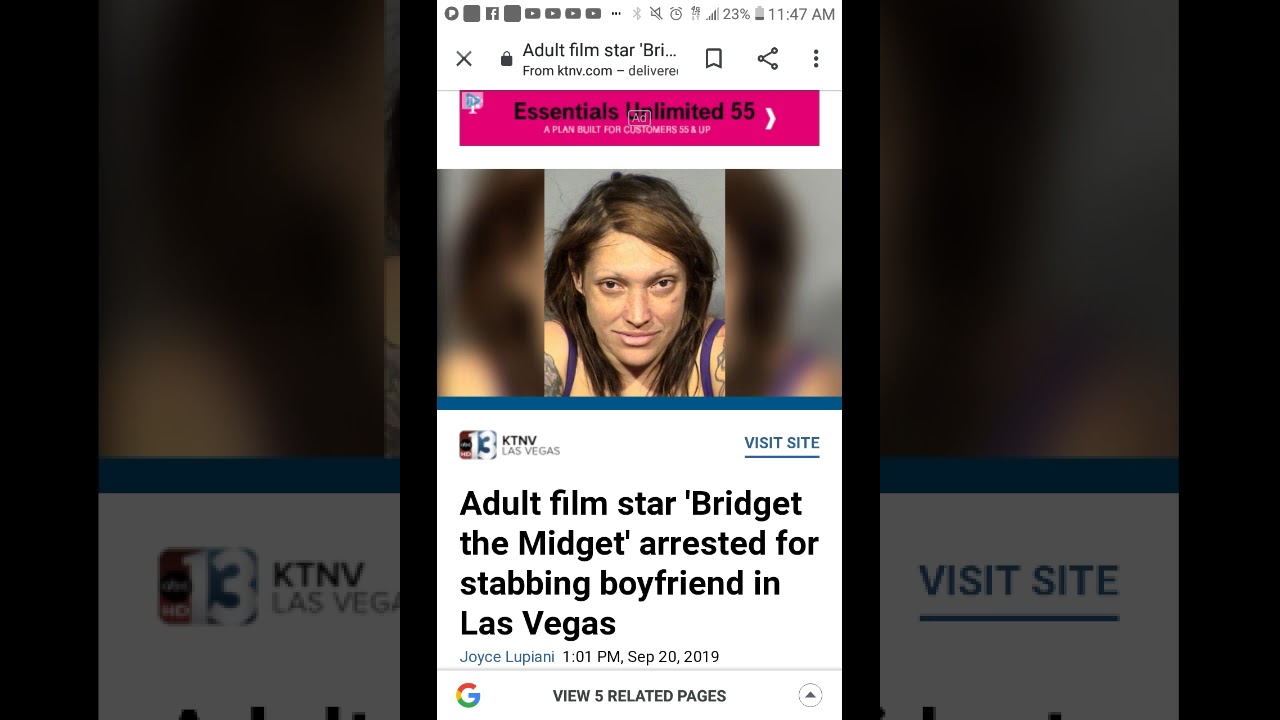1280x720 pixels.
Task: Follow the VISIT SITE link
Action: 782,443
